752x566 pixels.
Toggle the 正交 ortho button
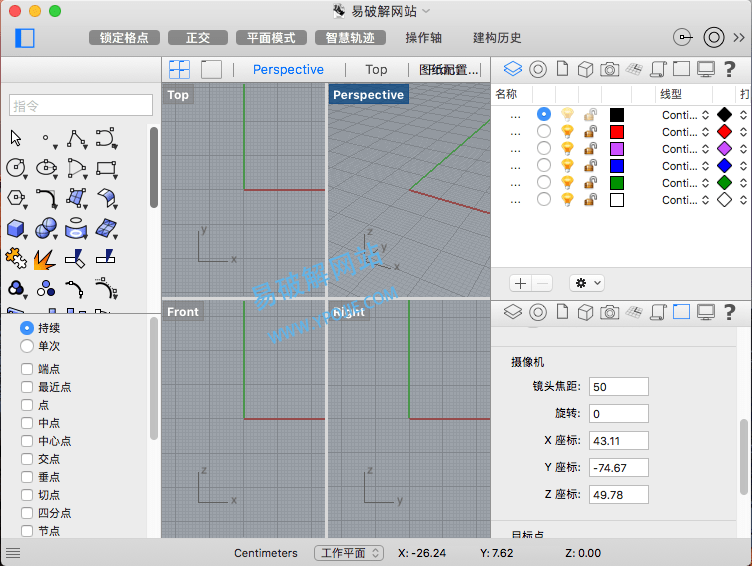point(198,38)
